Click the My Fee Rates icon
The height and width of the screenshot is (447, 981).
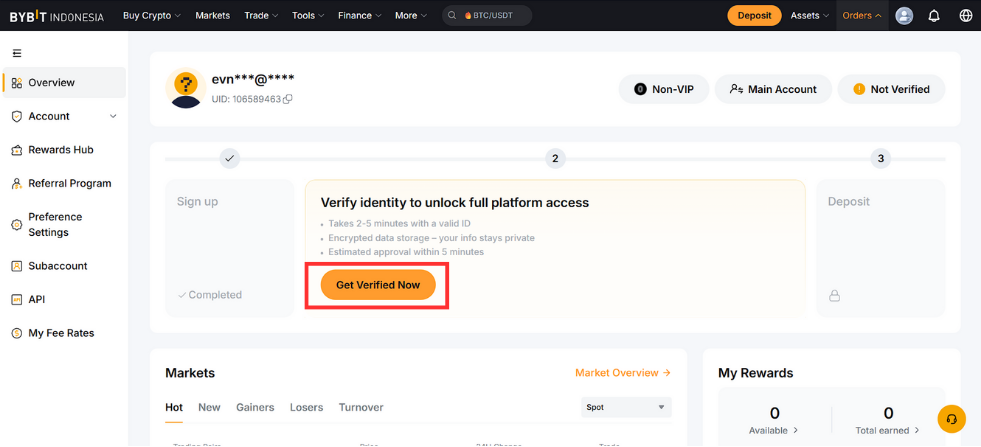coord(17,334)
